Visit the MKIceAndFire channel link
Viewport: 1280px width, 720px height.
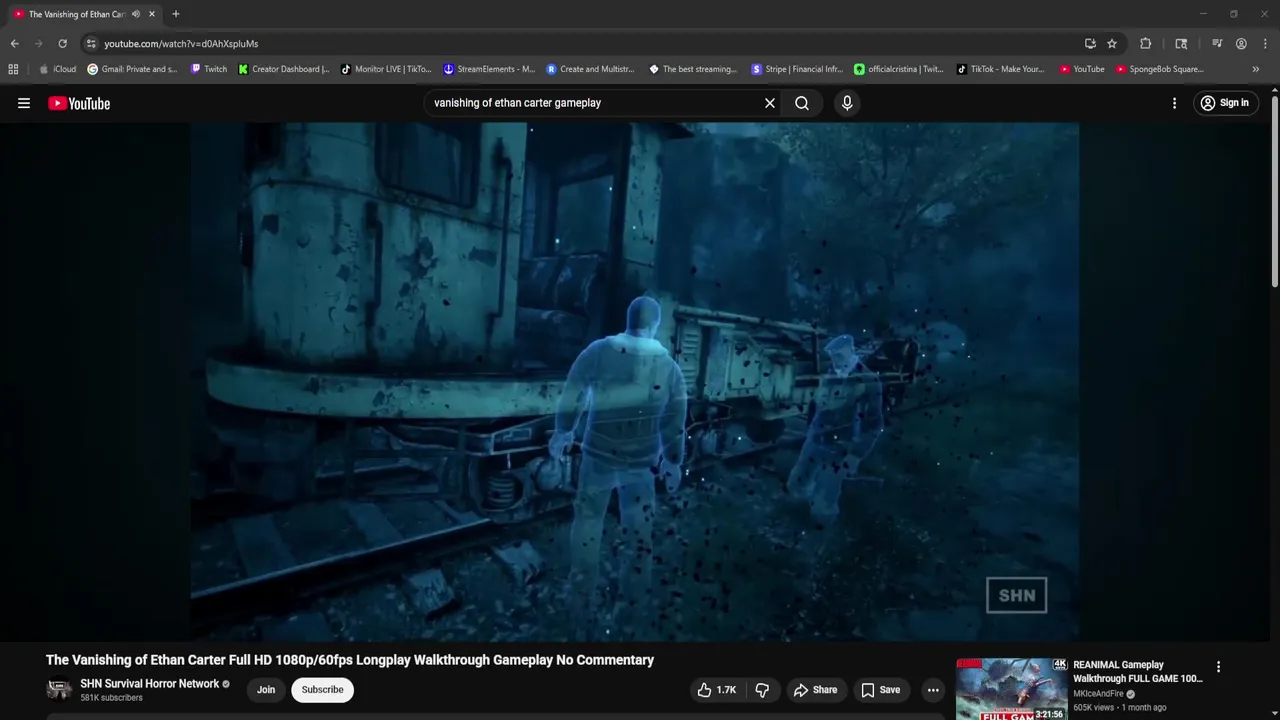tap(1098, 694)
